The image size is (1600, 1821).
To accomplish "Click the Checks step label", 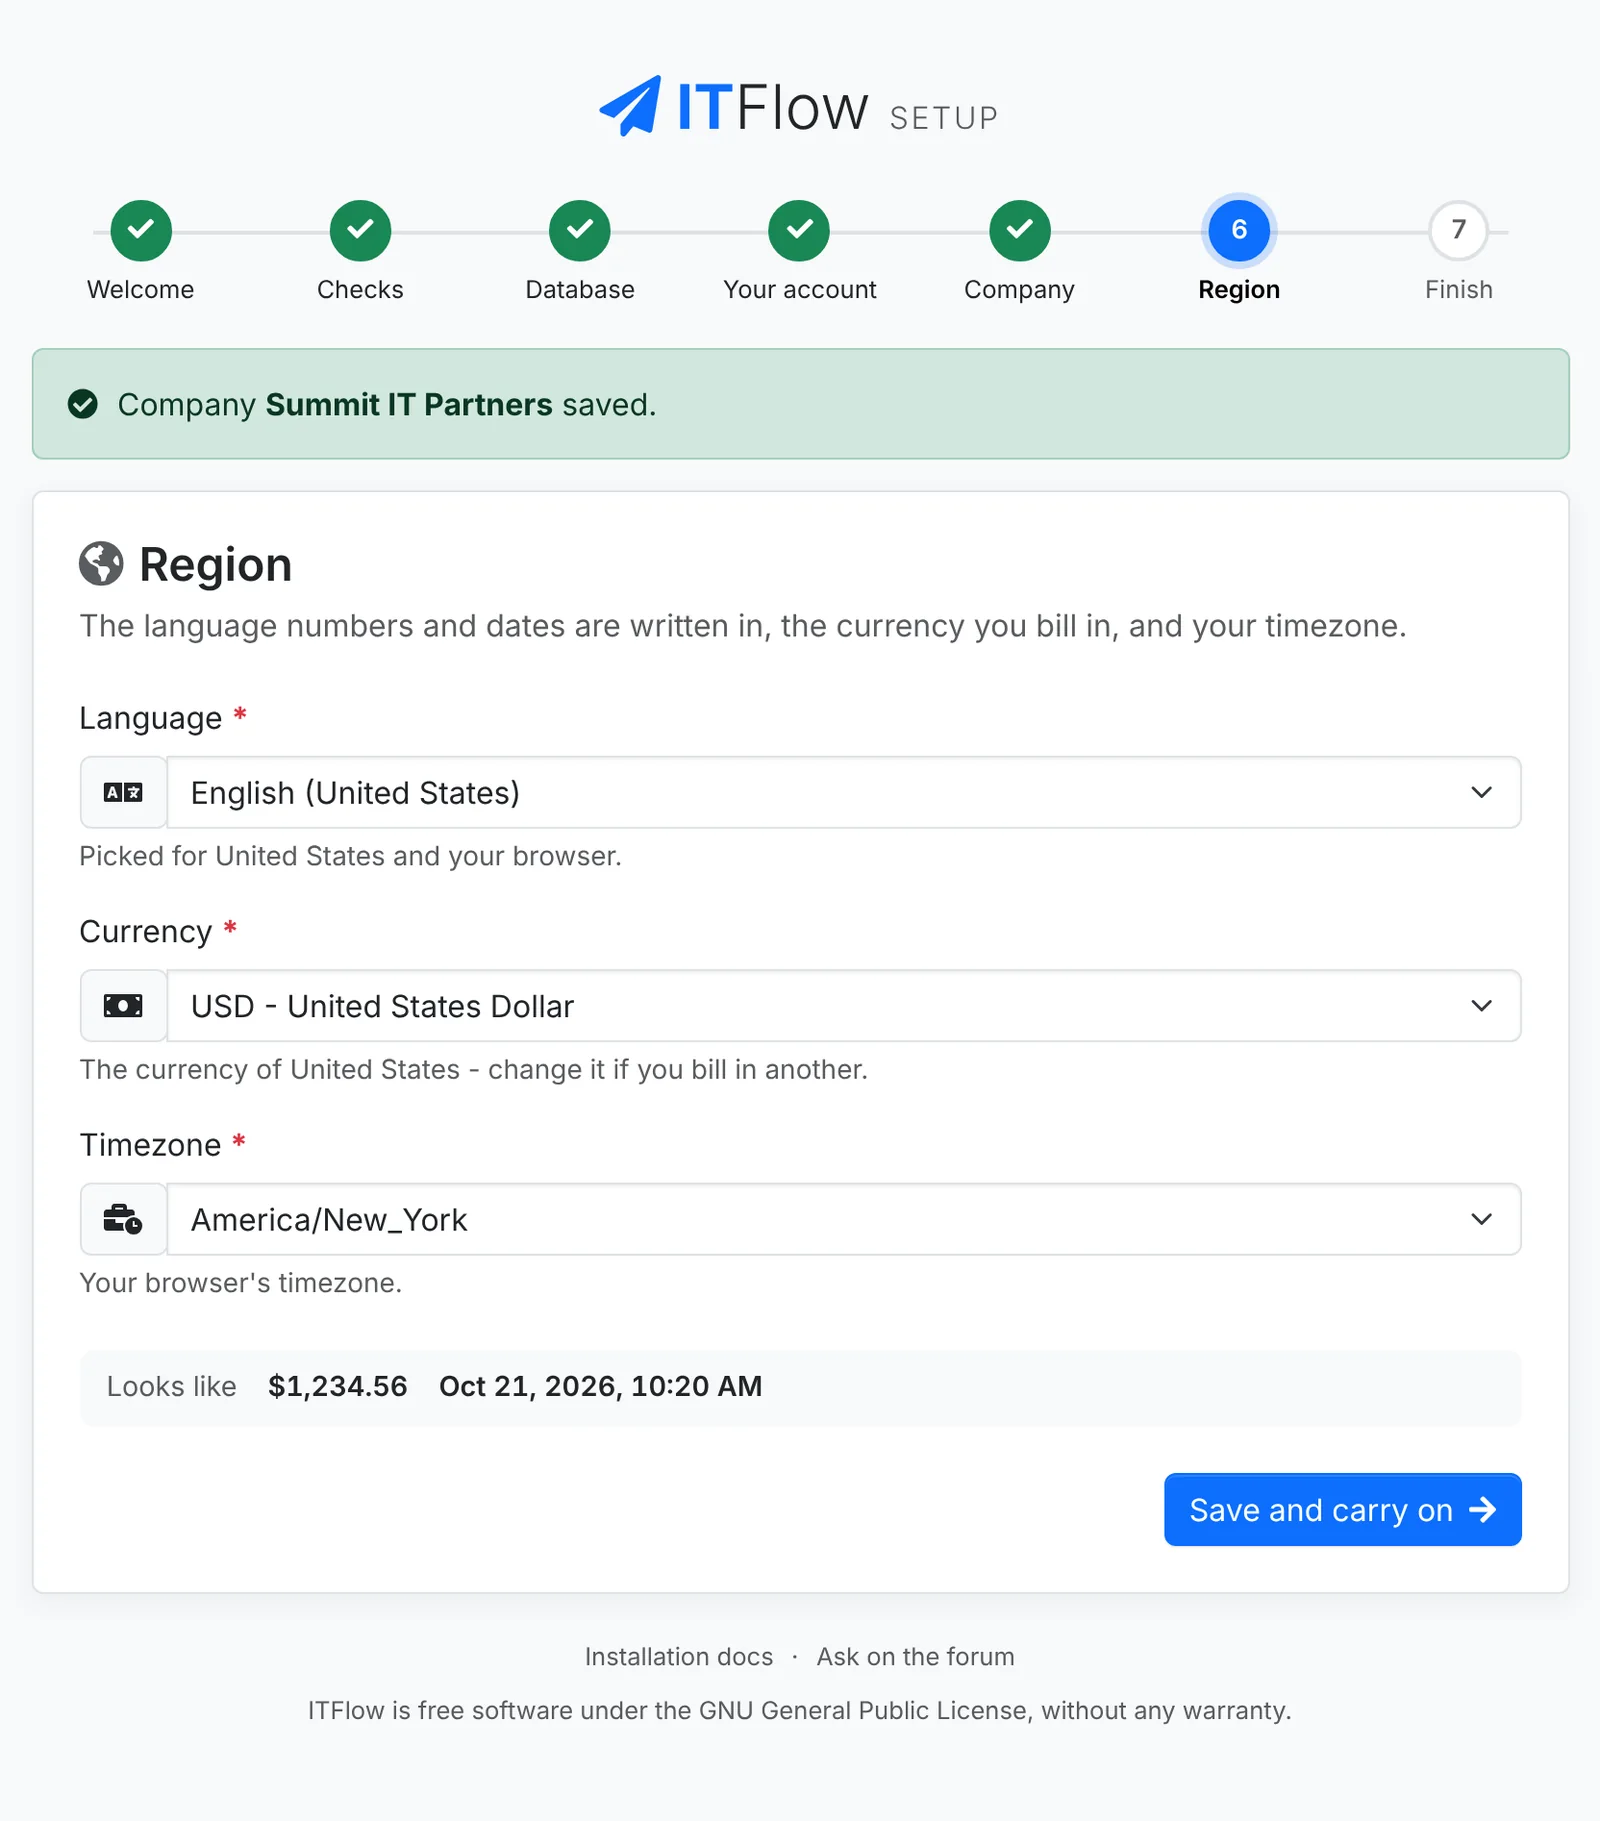I will (360, 289).
